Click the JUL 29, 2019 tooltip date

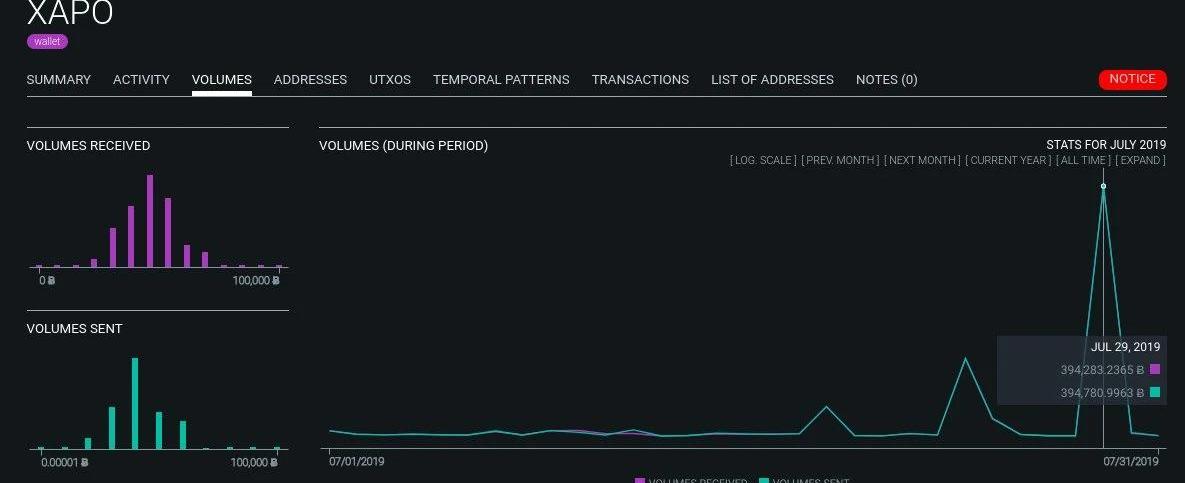(1125, 347)
